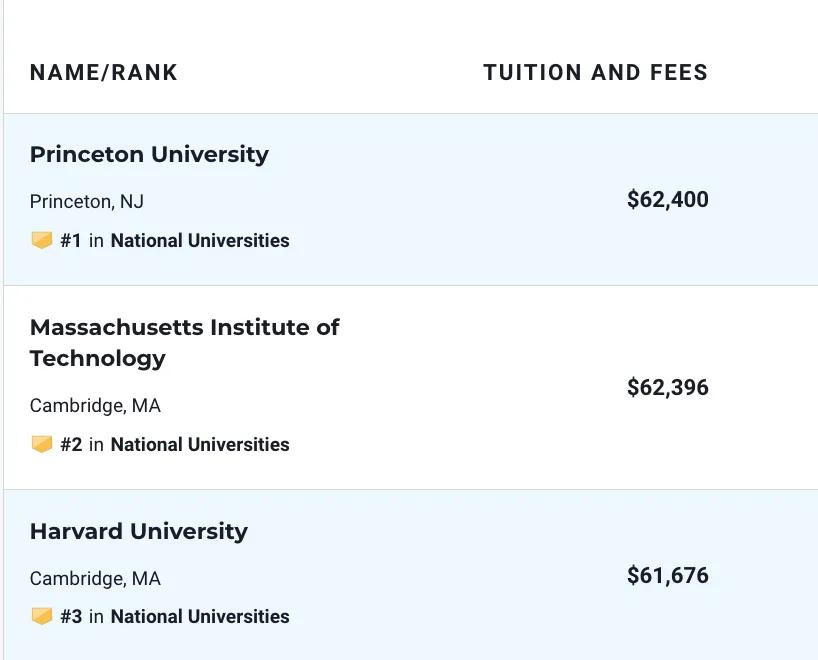Click the #3 rank number for Harvard

point(71,617)
